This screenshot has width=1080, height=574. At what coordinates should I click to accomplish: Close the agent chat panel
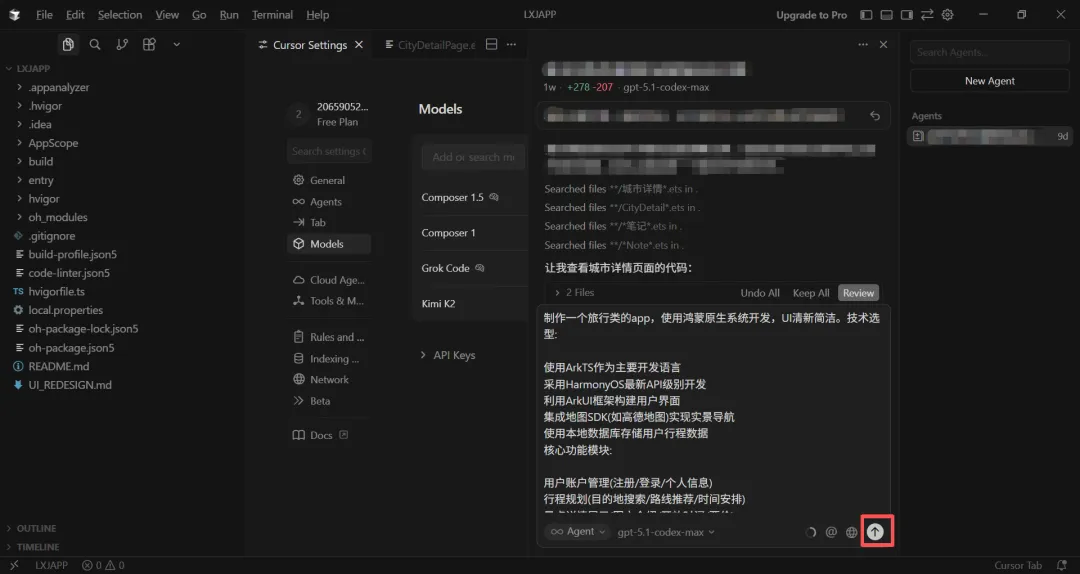(x=884, y=44)
